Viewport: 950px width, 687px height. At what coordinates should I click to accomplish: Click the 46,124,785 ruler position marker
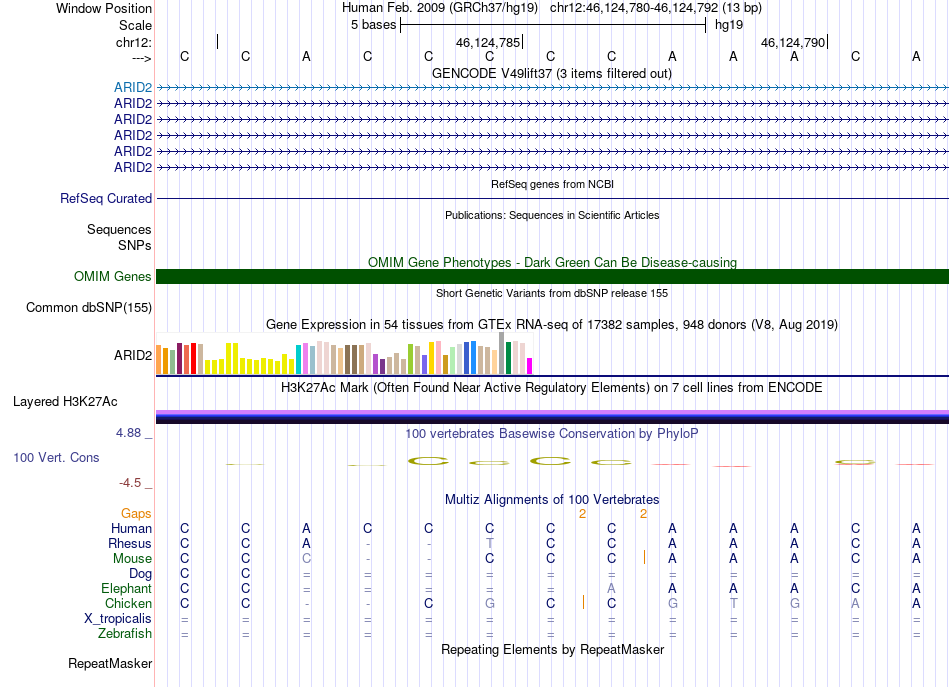488,42
